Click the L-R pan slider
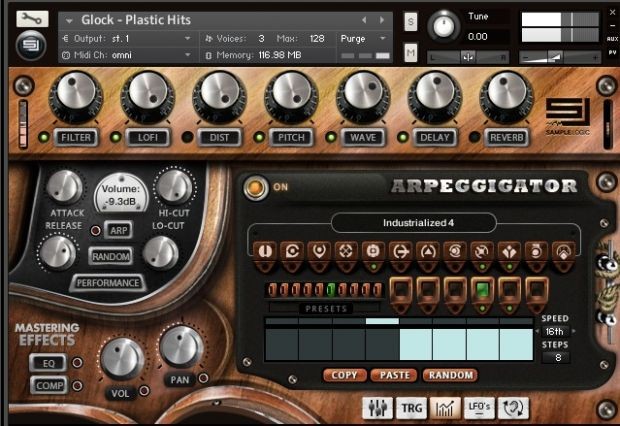The width and height of the screenshot is (620, 426). 468,57
